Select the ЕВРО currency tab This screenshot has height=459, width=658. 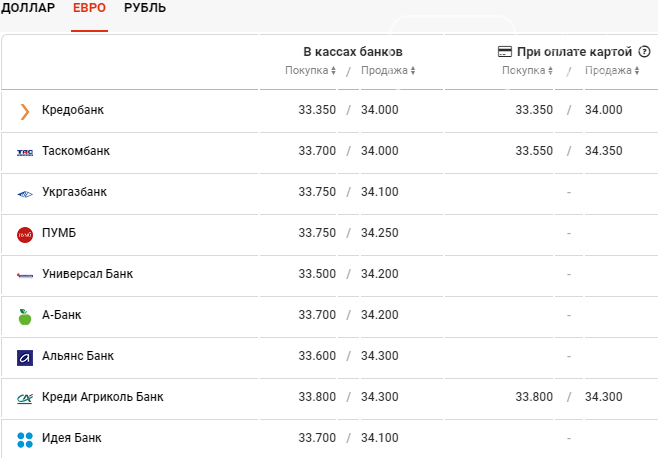(89, 8)
